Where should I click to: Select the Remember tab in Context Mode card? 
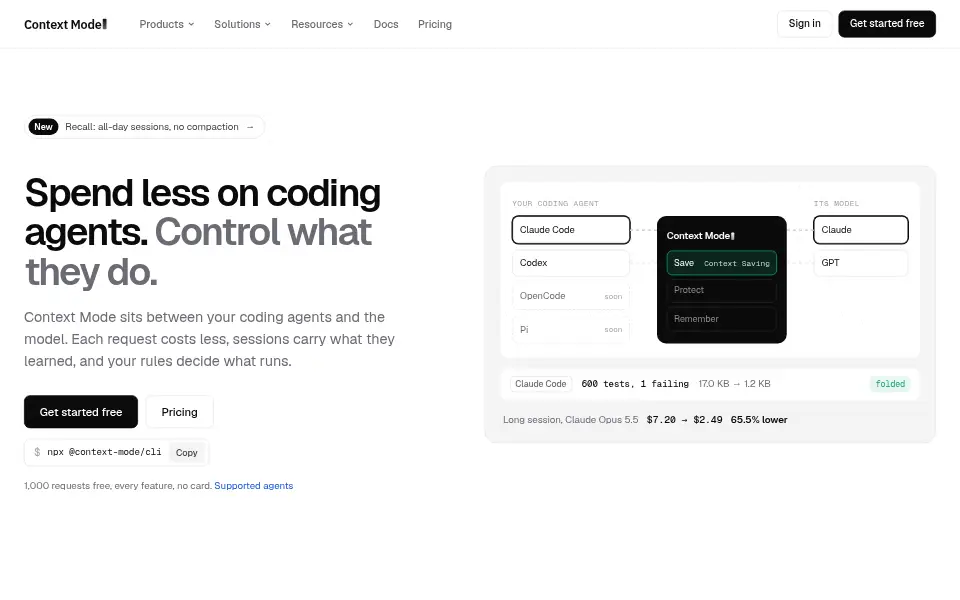(721, 319)
